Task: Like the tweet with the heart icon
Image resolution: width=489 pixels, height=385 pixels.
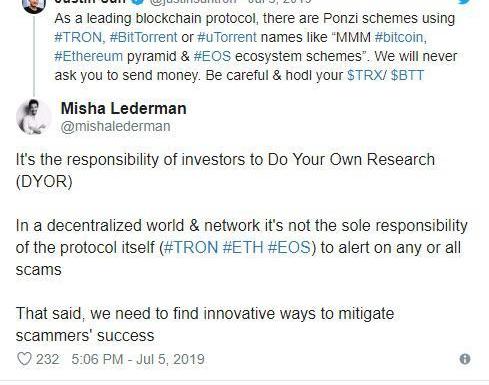Action: [x=24, y=359]
